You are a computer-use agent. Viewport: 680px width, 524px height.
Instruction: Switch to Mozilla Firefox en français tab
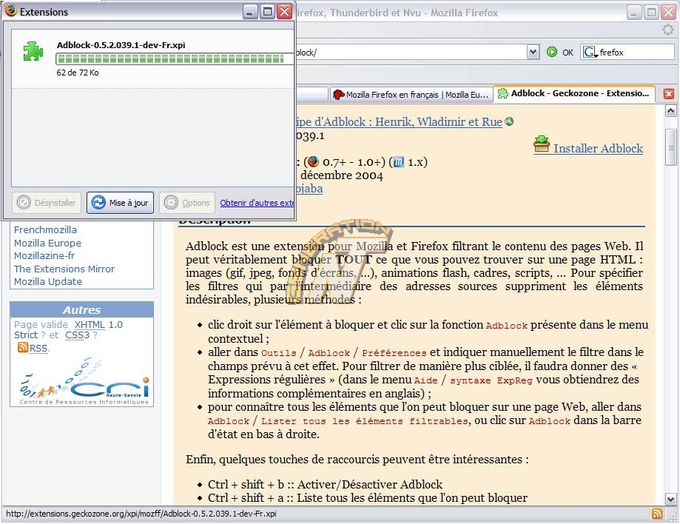point(412,95)
